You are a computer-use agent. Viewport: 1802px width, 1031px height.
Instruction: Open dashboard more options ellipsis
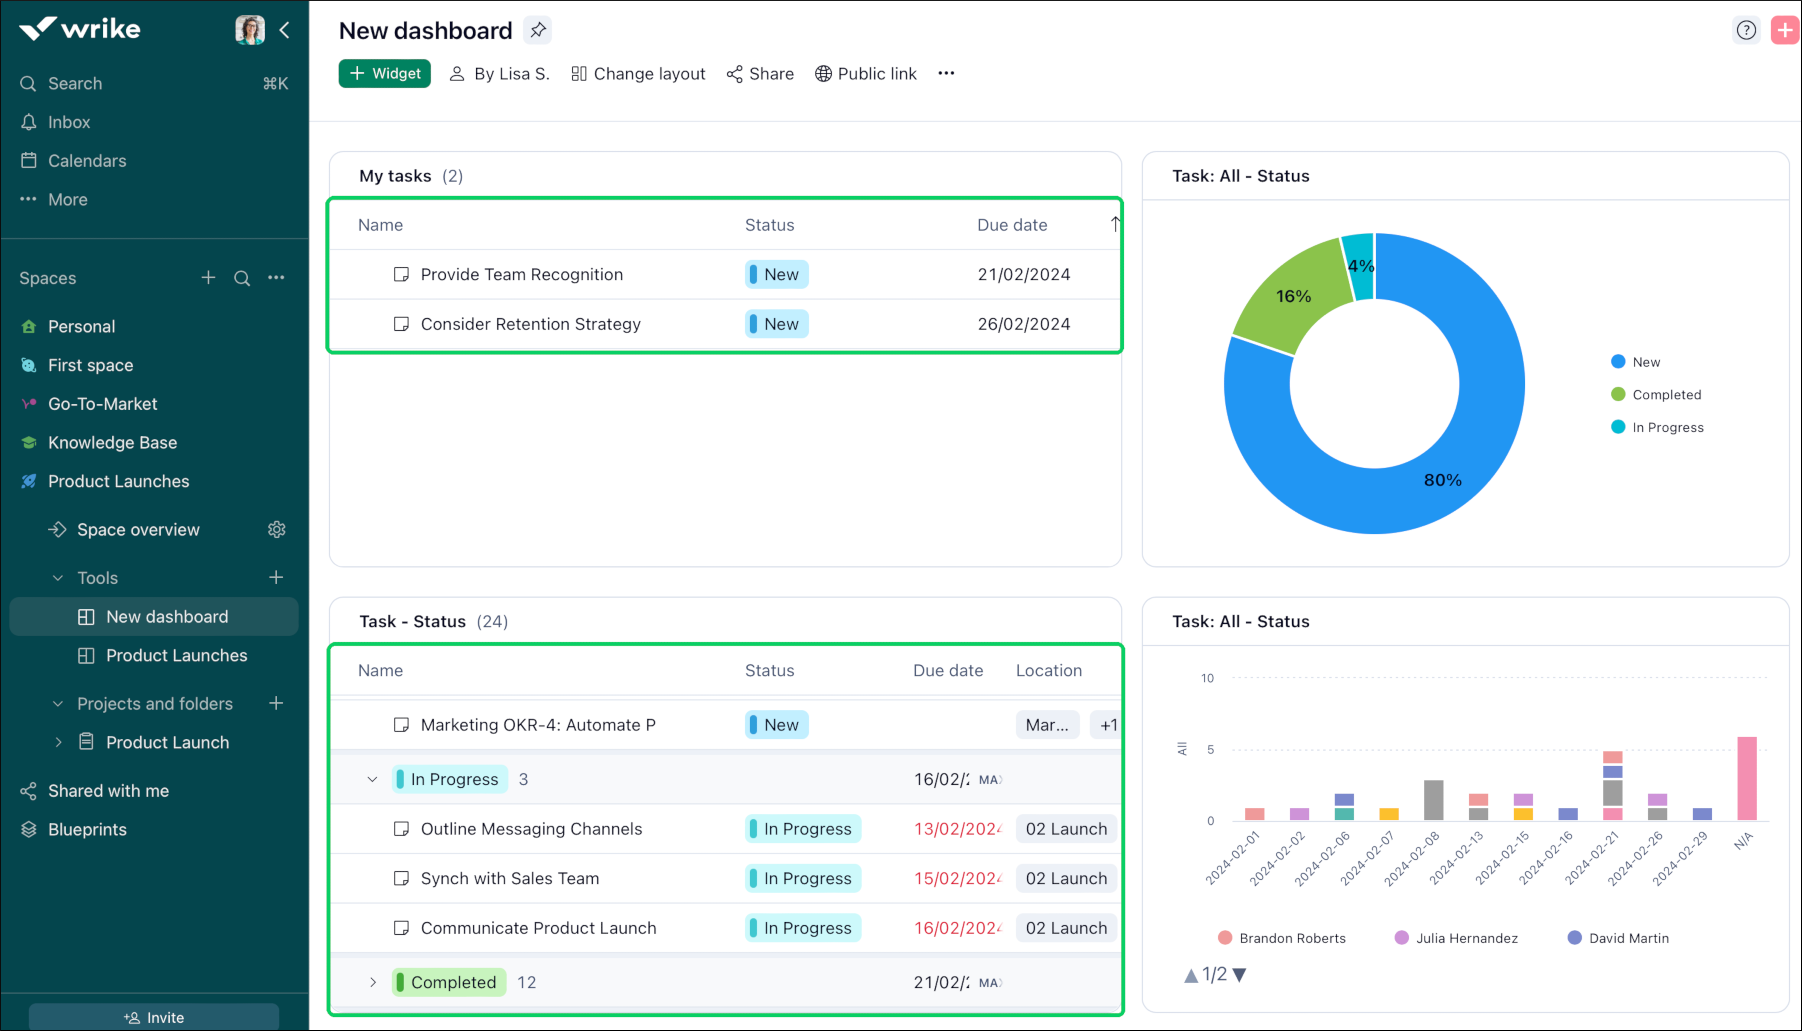(x=946, y=73)
